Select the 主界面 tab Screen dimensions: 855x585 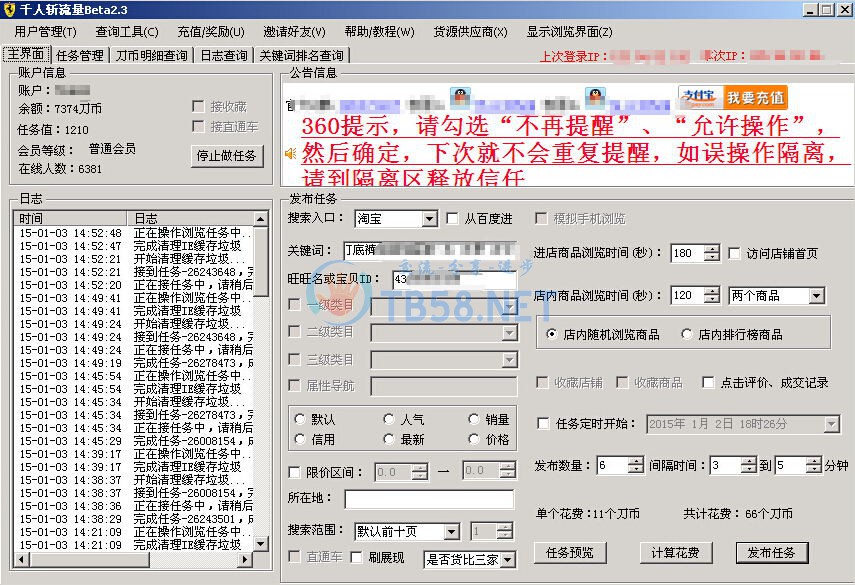pos(26,55)
